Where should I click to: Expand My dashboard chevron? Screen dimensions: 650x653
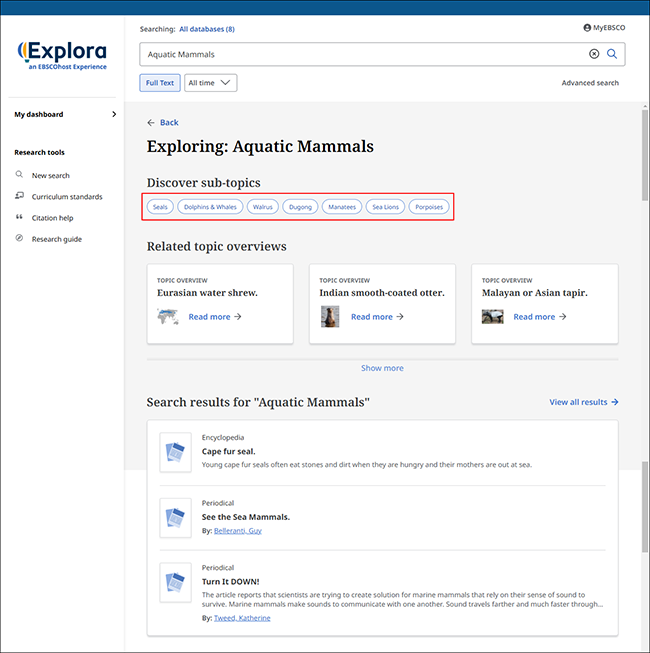click(x=114, y=114)
